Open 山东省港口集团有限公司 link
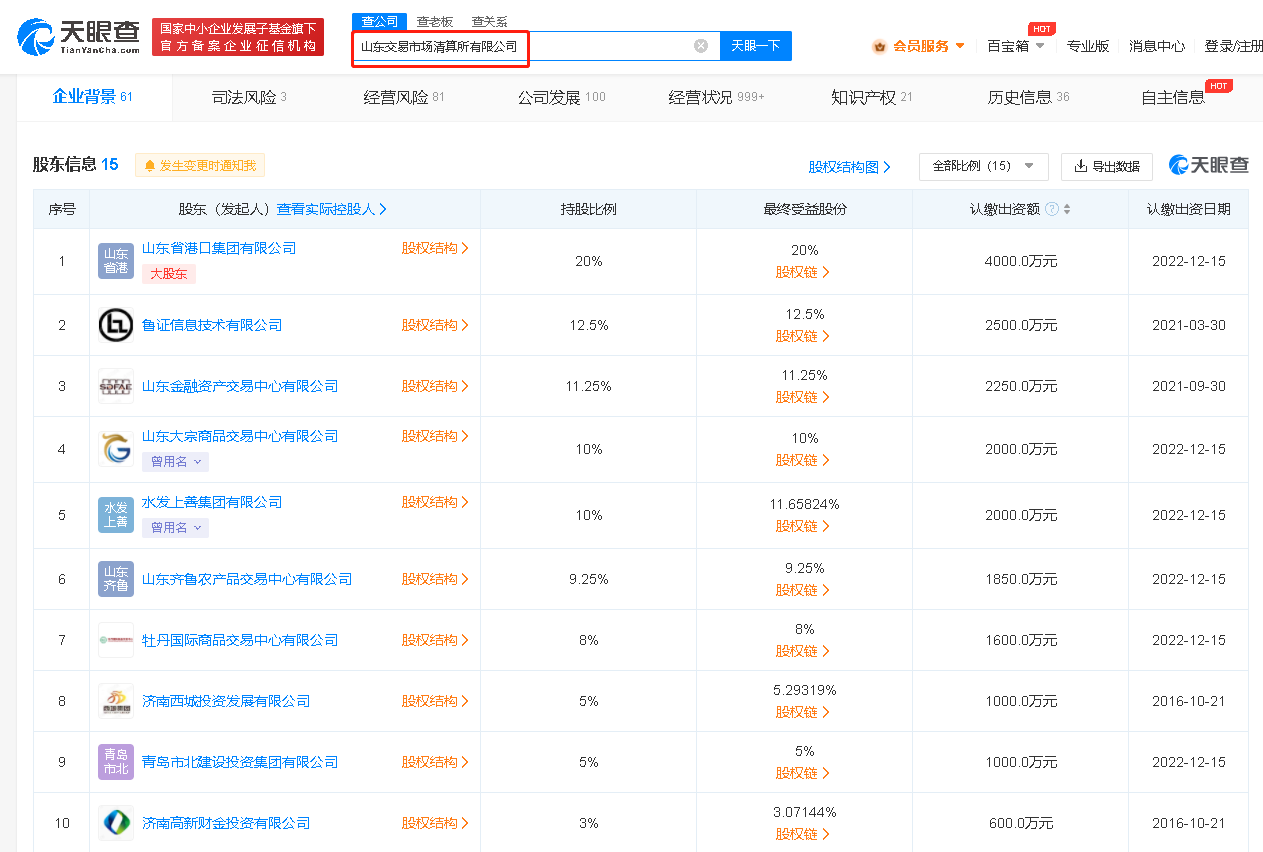This screenshot has height=852, width=1263. point(219,248)
